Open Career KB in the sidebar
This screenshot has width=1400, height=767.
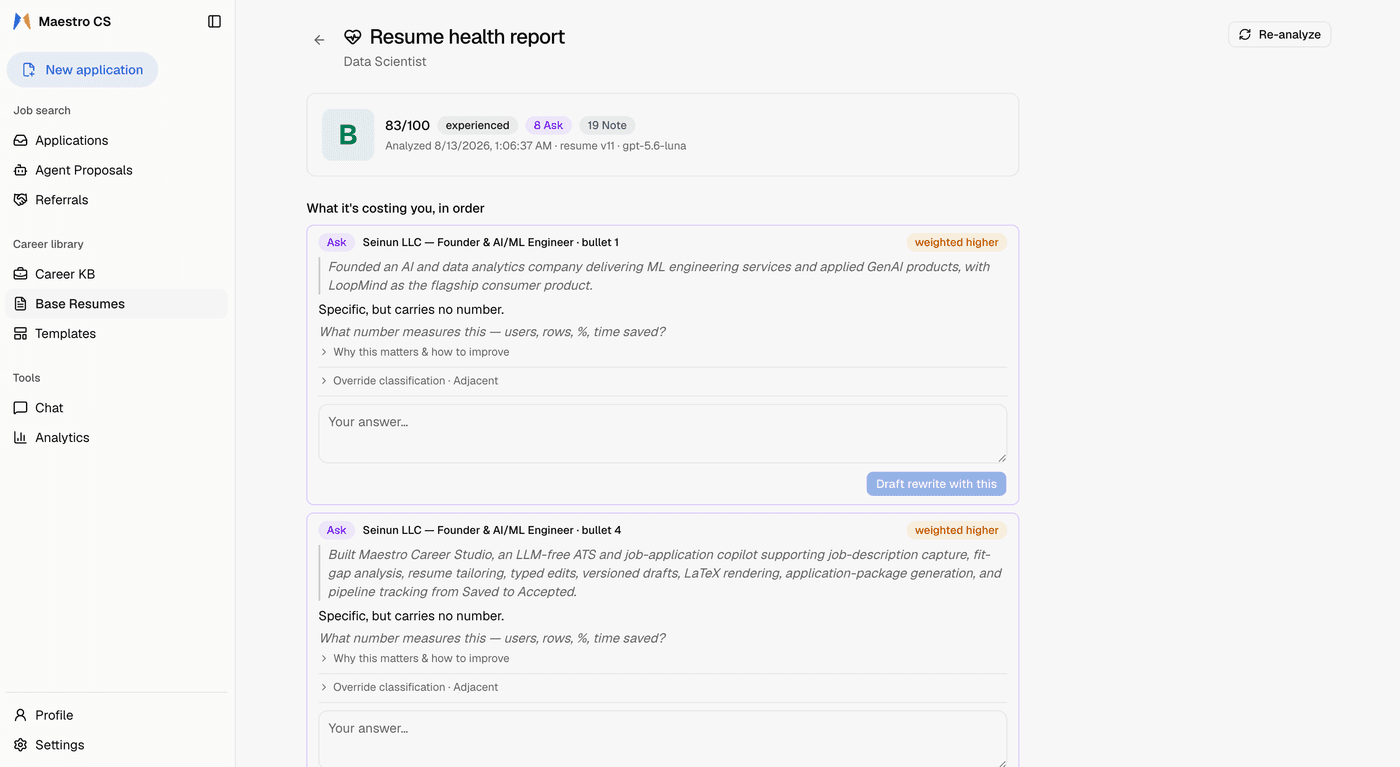[x=117, y=274]
